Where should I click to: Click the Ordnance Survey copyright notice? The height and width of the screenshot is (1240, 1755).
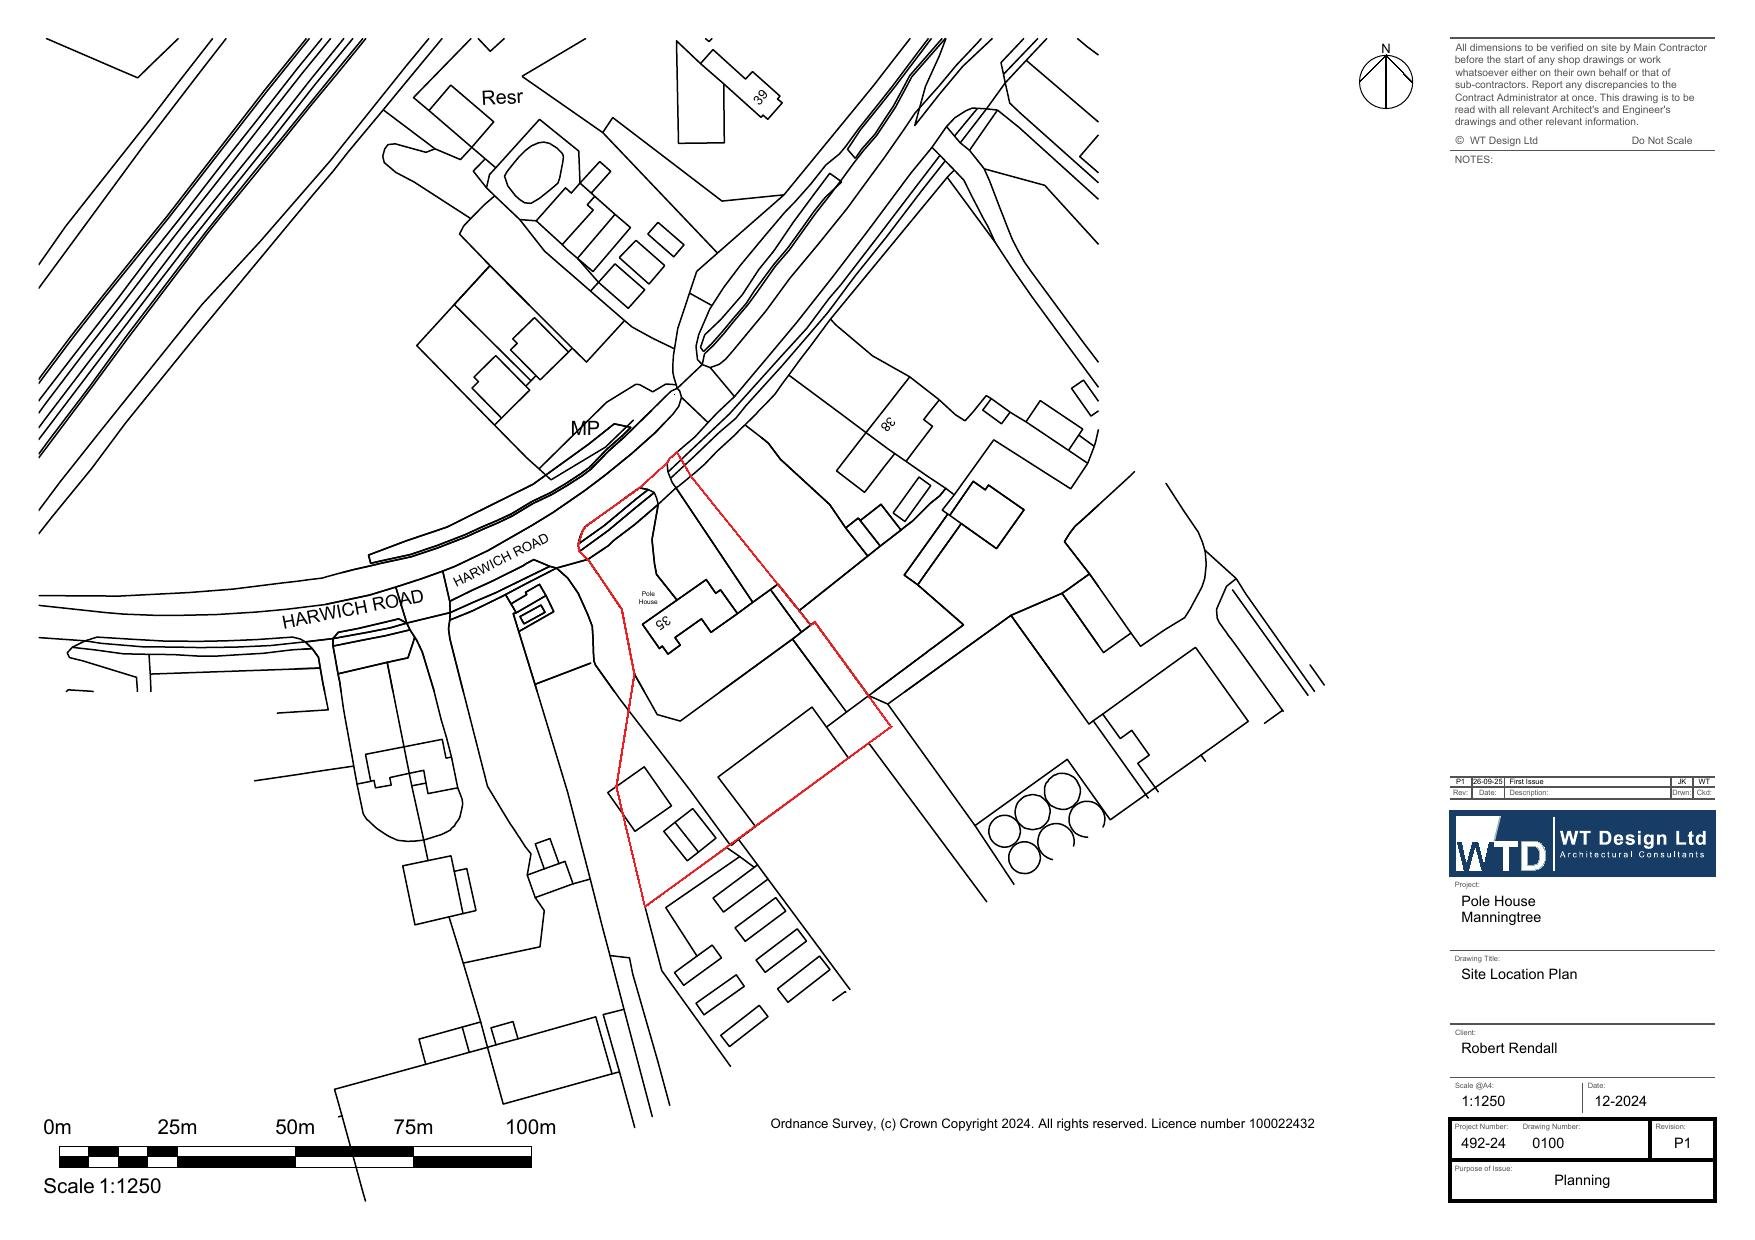(x=1042, y=1124)
